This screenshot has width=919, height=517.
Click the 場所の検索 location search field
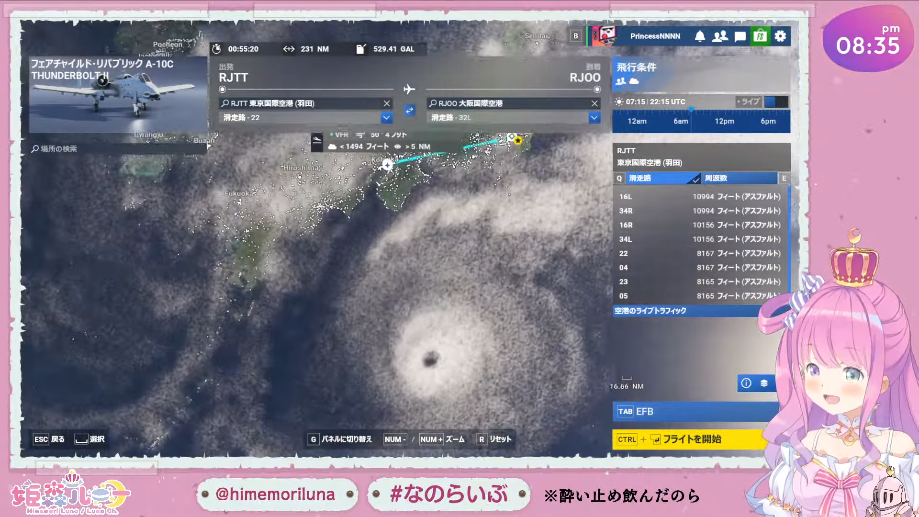pyautogui.click(x=117, y=149)
